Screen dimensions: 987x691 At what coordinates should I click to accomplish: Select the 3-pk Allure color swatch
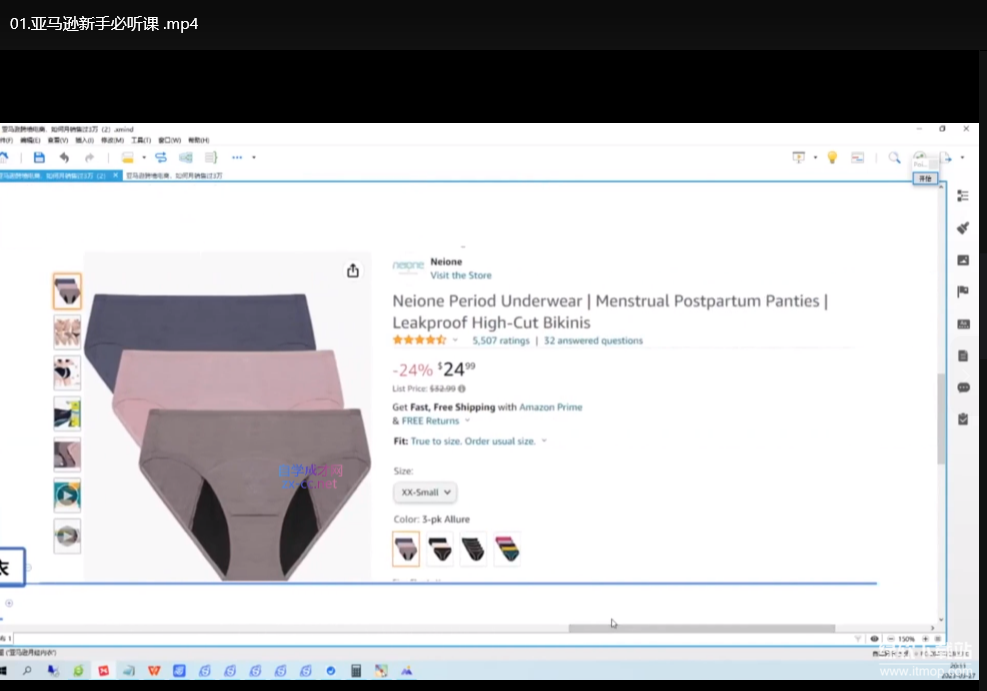click(x=406, y=549)
